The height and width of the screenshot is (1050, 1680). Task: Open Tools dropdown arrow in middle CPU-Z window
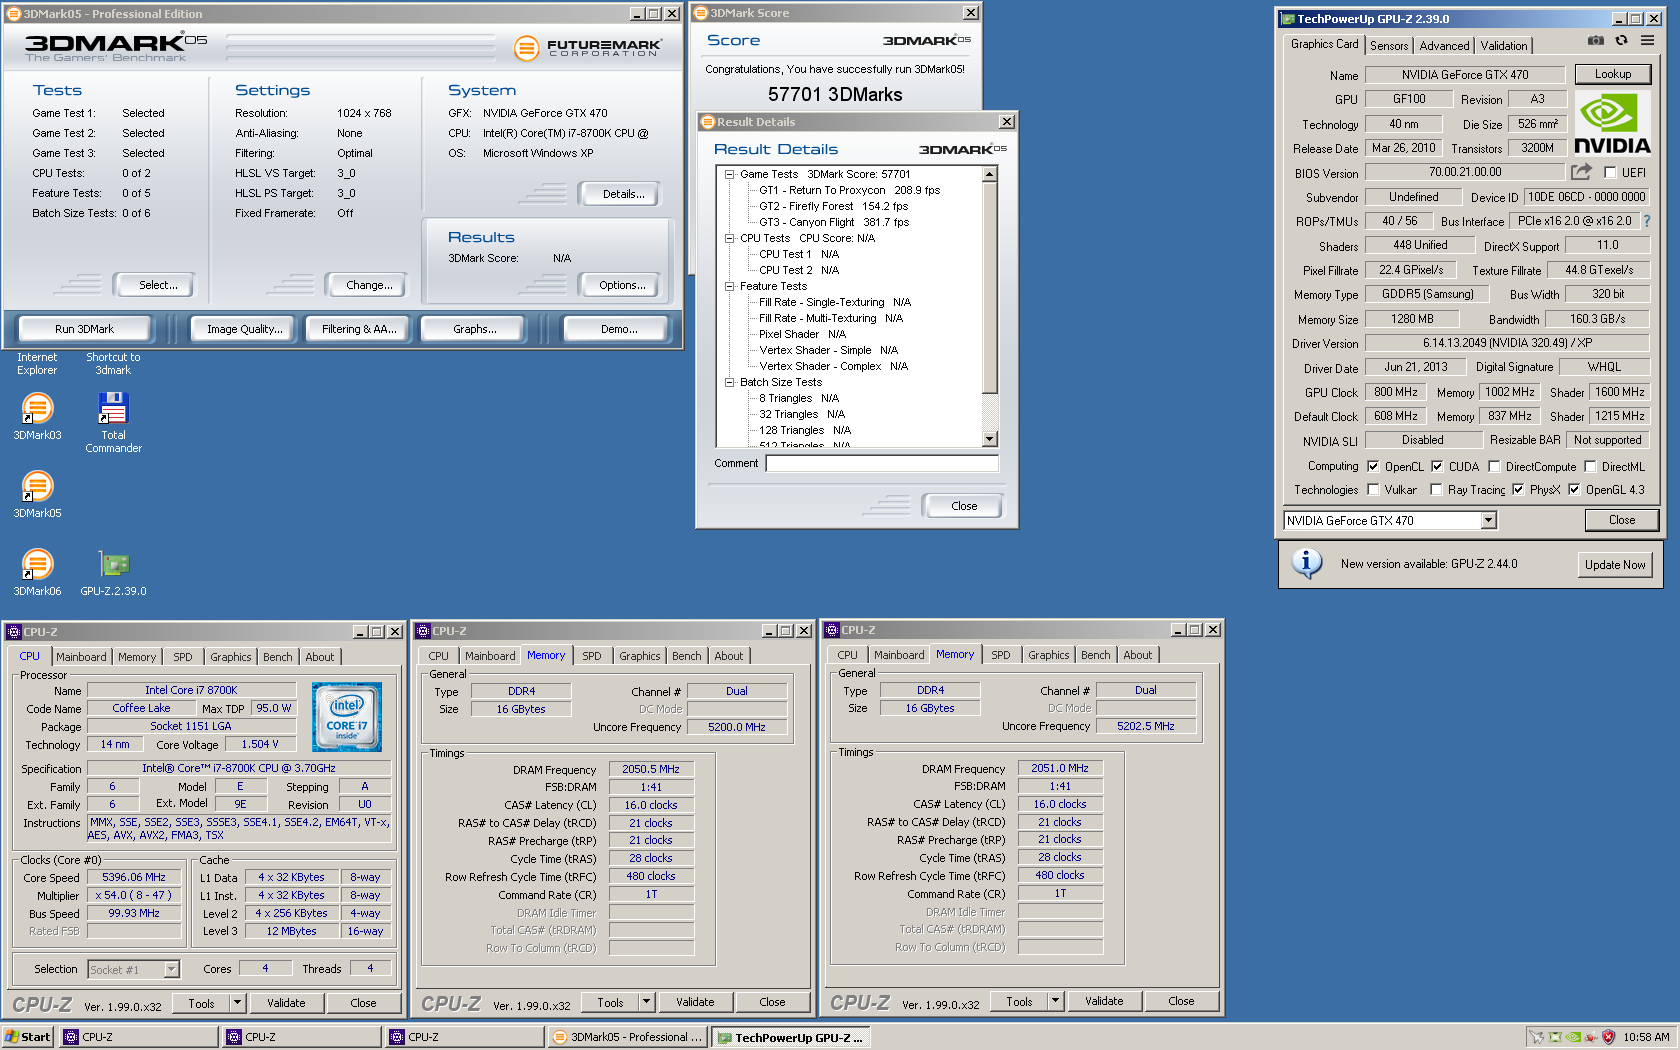click(646, 1001)
